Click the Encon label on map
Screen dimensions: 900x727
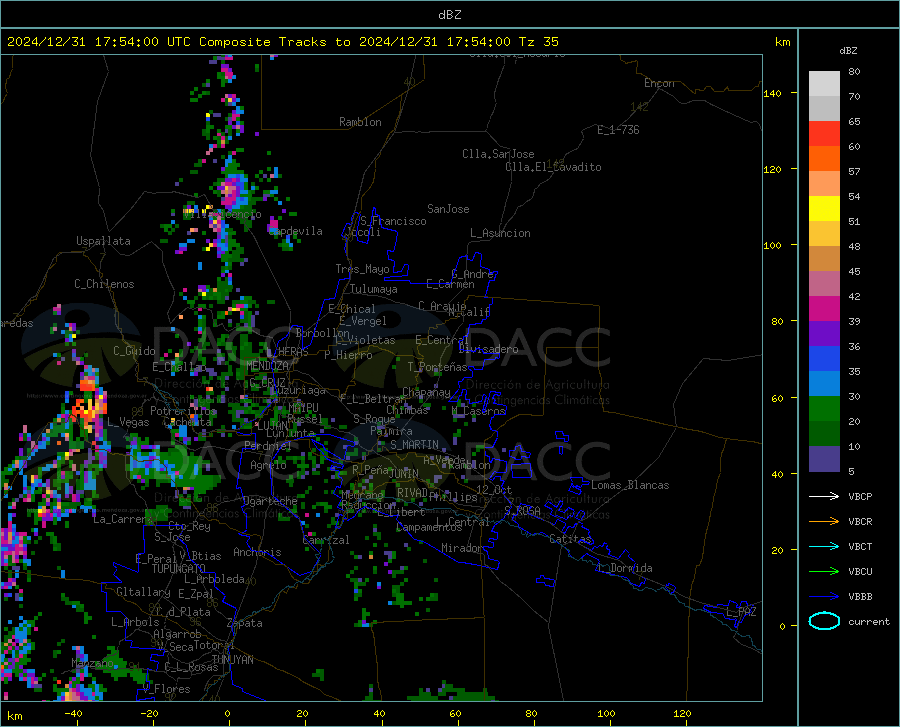click(659, 83)
